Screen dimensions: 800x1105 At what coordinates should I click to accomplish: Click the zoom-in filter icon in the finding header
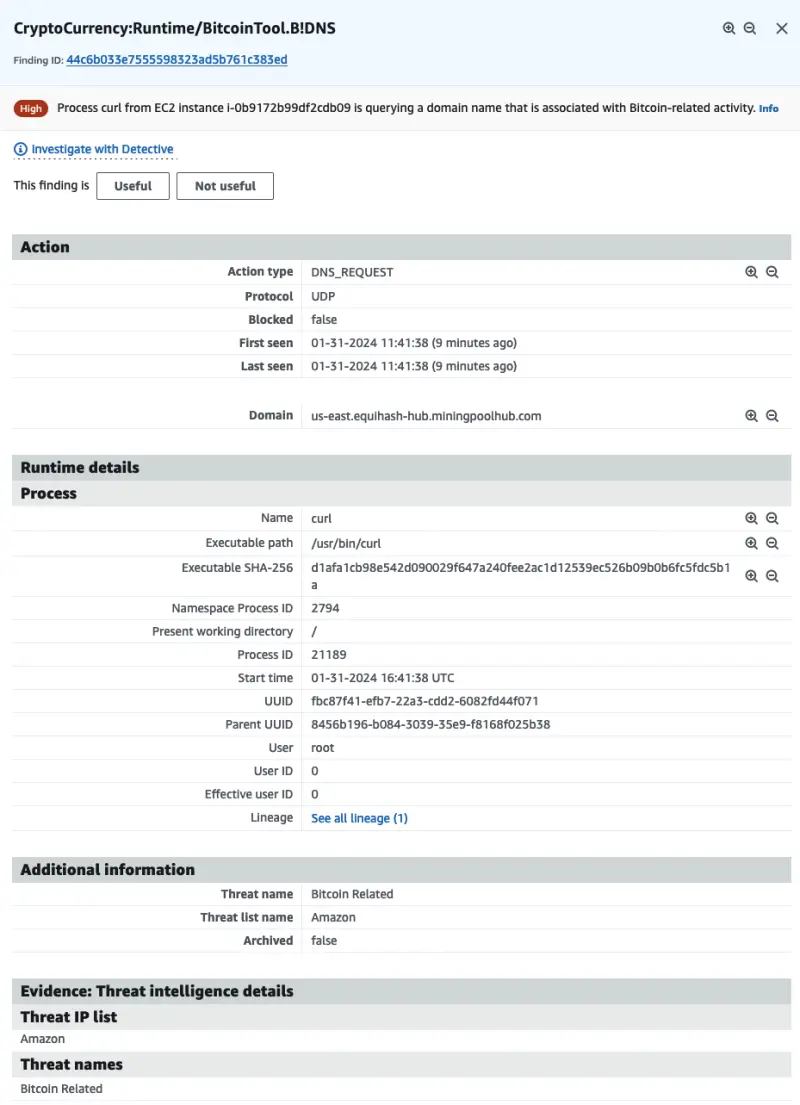pyautogui.click(x=730, y=28)
